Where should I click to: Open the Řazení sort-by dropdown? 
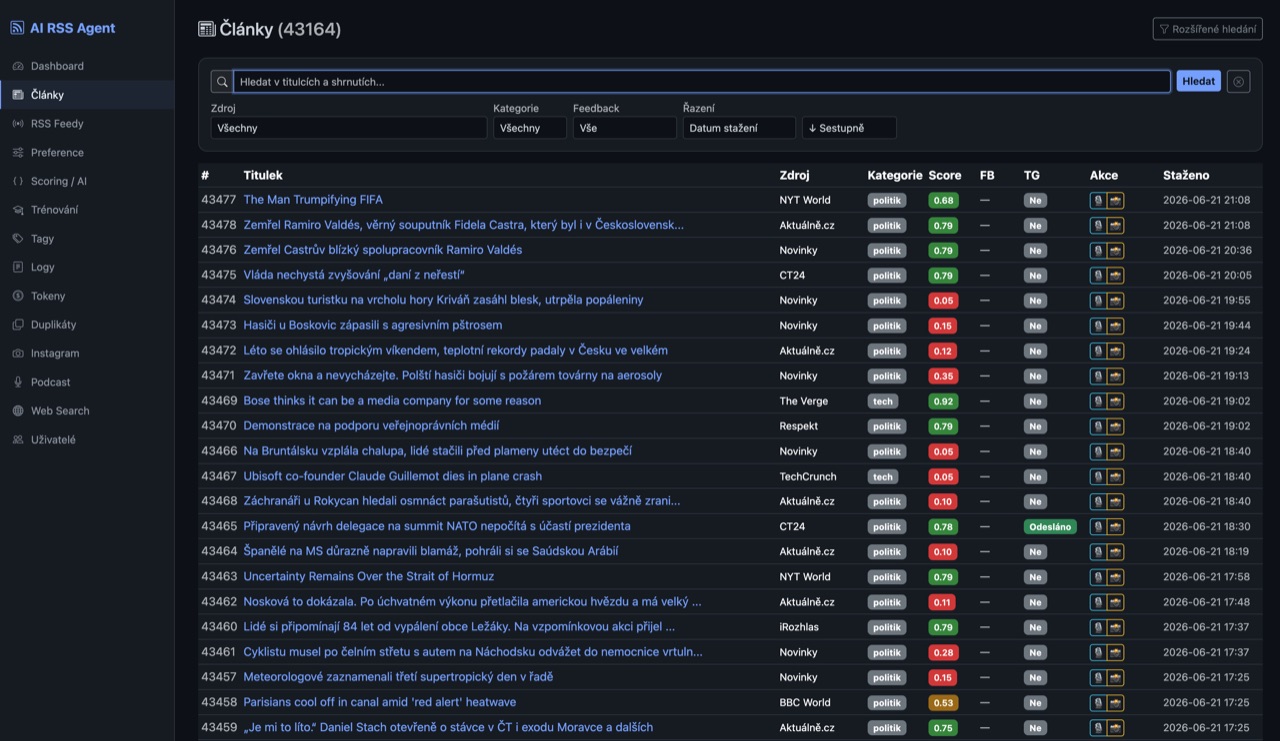pos(739,128)
